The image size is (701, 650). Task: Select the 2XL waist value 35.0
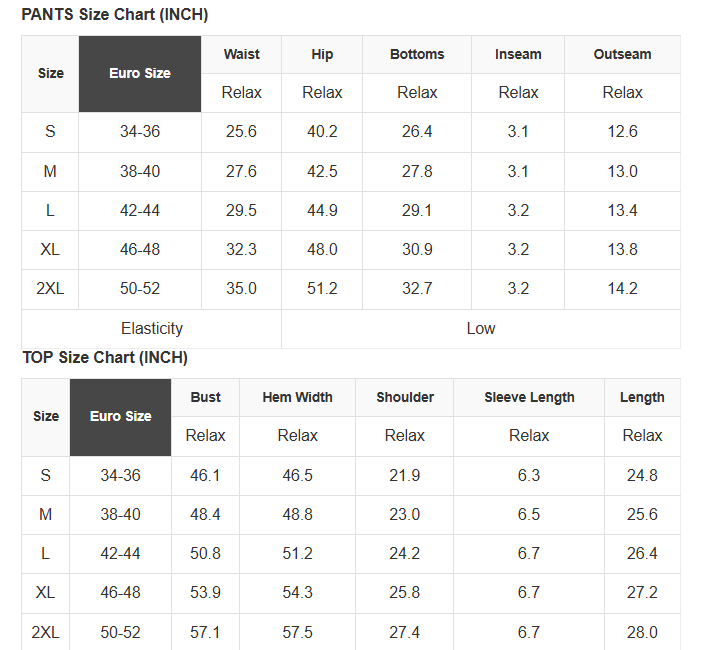point(241,289)
